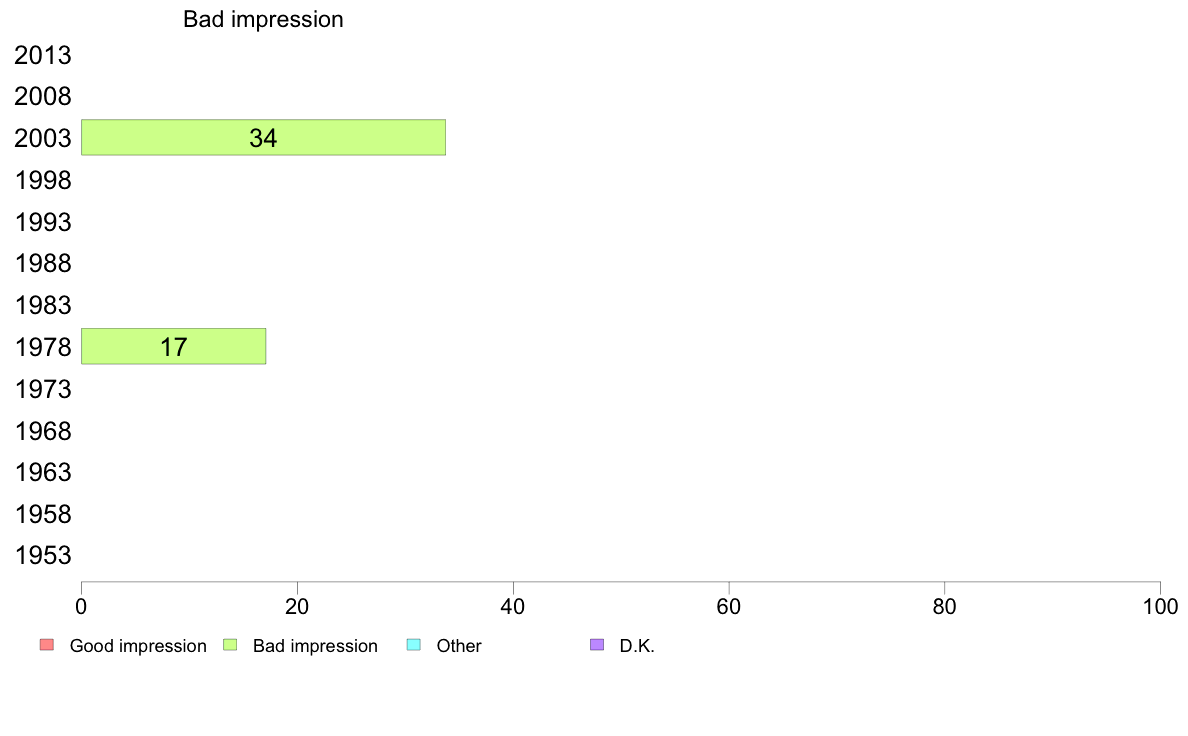
Task: Click the 2013 year label
Action: point(42,55)
